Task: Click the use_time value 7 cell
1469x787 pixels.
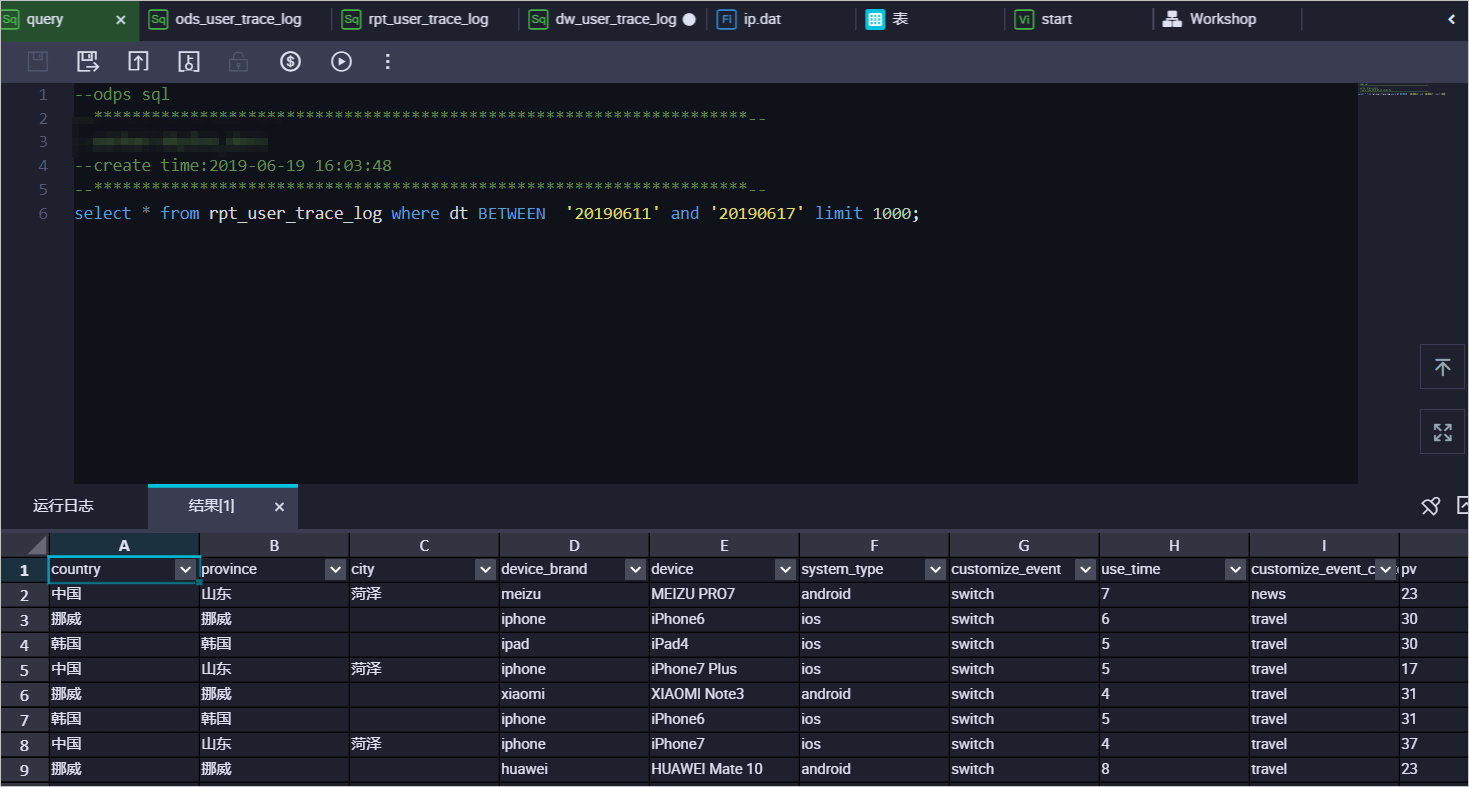Action: point(1174,594)
